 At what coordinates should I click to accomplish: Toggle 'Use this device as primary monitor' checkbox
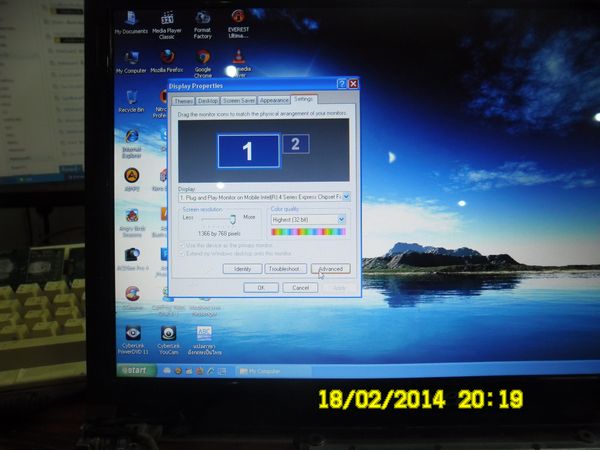(x=182, y=245)
